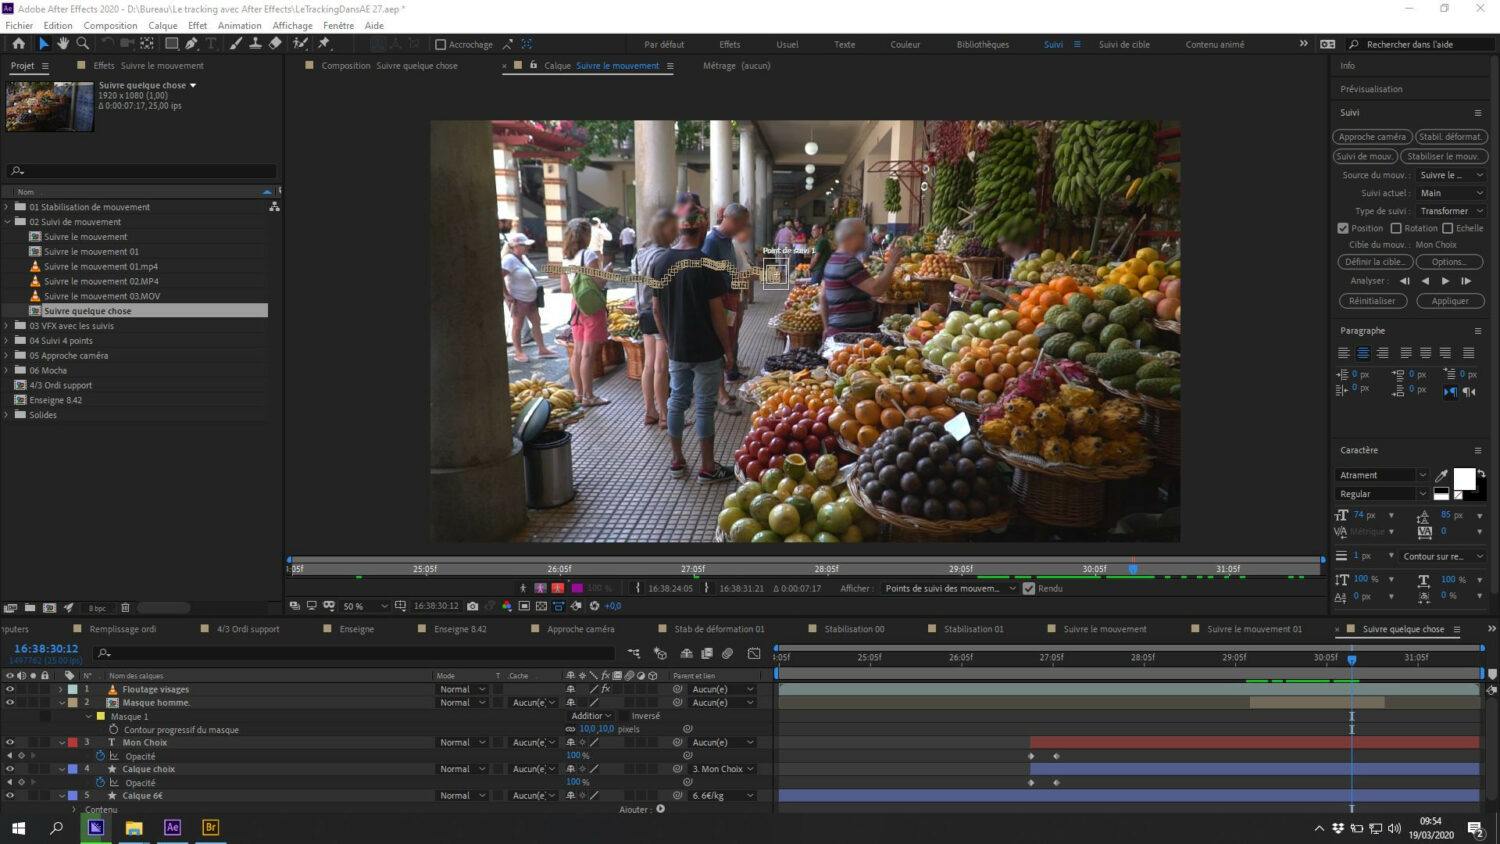1500x844 pixels.
Task: Open the 50% magnification dropdown
Action: click(x=365, y=606)
